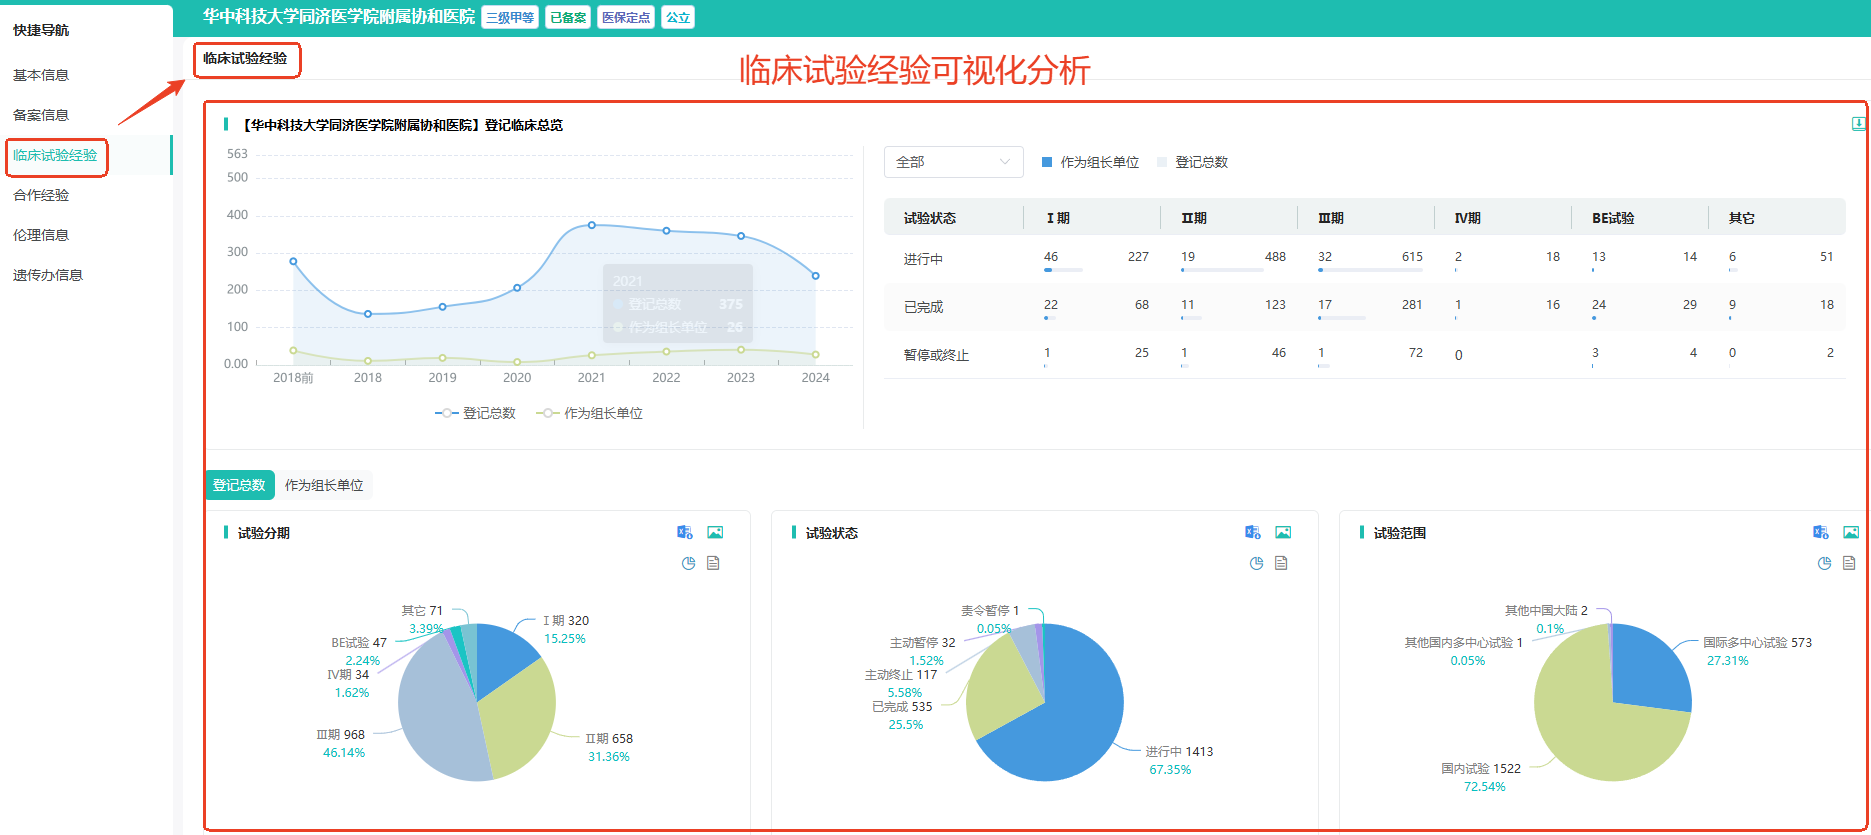Switch 试验分期 panel to pie chart view
Screen dimensions: 1871x835
(x=688, y=563)
